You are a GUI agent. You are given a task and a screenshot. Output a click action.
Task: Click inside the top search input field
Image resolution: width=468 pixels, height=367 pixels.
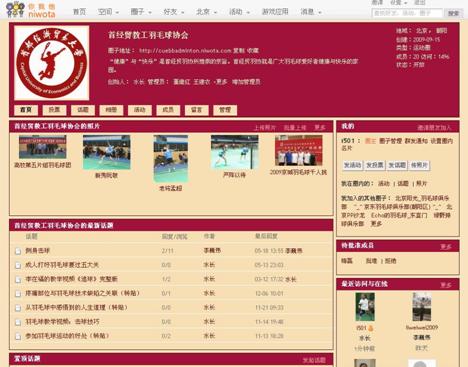(x=407, y=13)
